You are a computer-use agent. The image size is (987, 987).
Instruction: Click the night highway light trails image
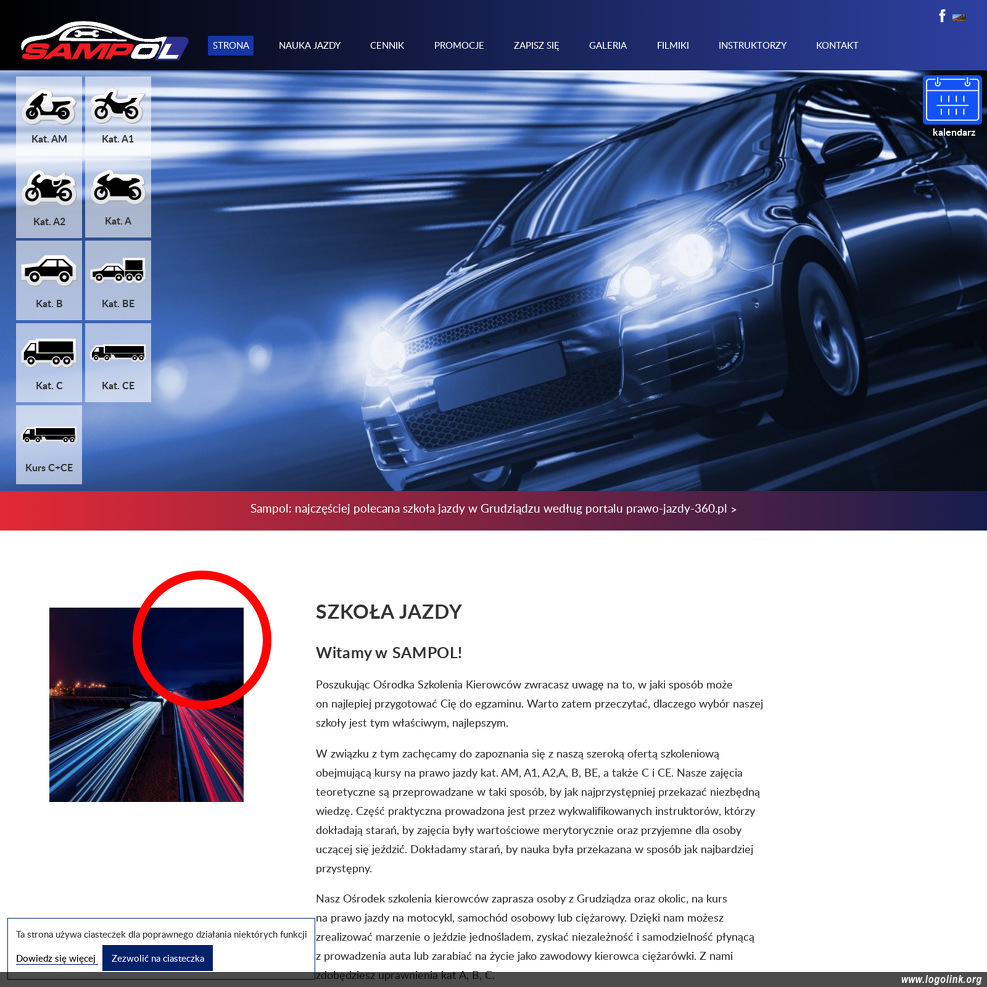[146, 704]
